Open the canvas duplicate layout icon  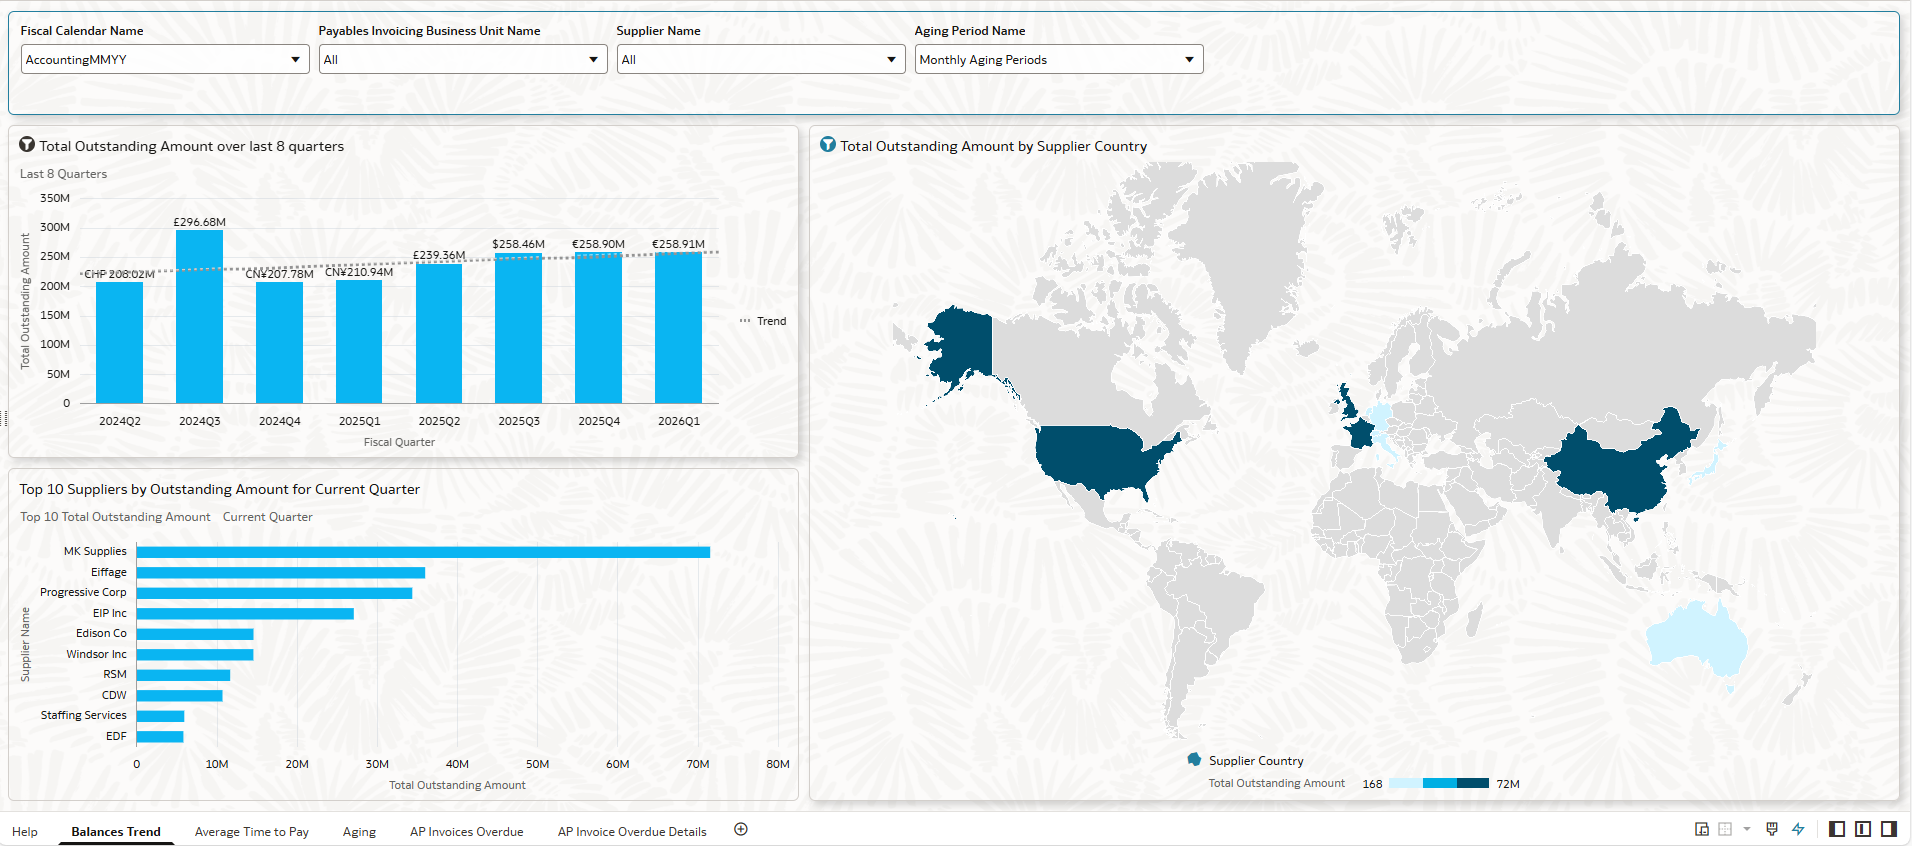[1702, 829]
